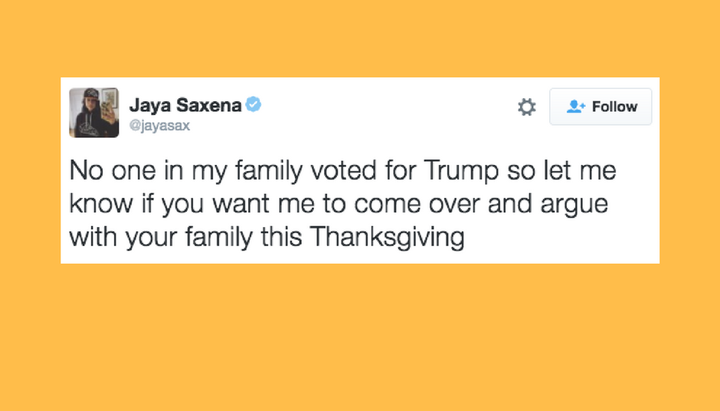This screenshot has width=720, height=411.
Task: Click the word argue in the tweet
Action: [574, 205]
